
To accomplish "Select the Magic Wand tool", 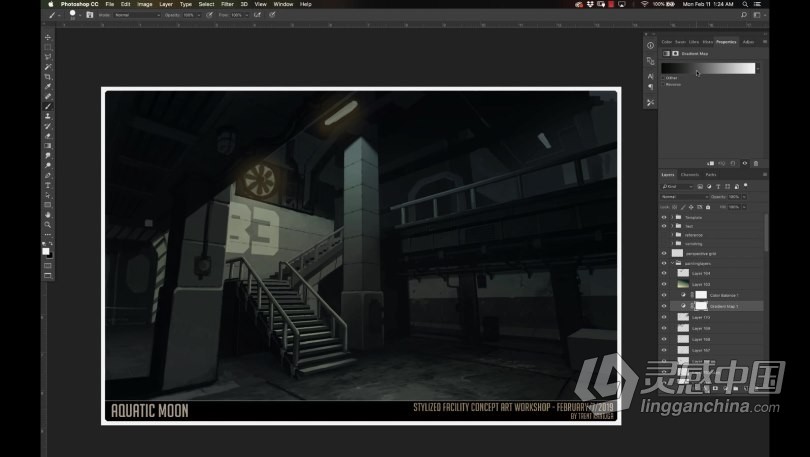I will (48, 67).
